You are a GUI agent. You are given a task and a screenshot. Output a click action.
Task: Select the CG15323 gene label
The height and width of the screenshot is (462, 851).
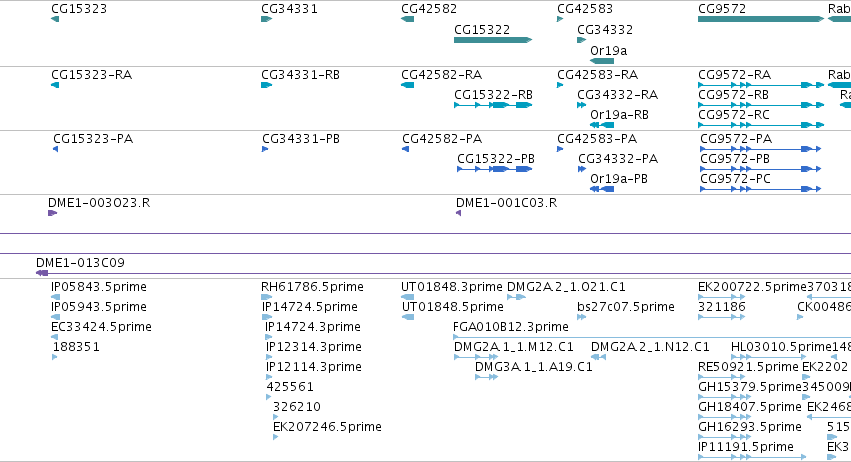tap(79, 9)
